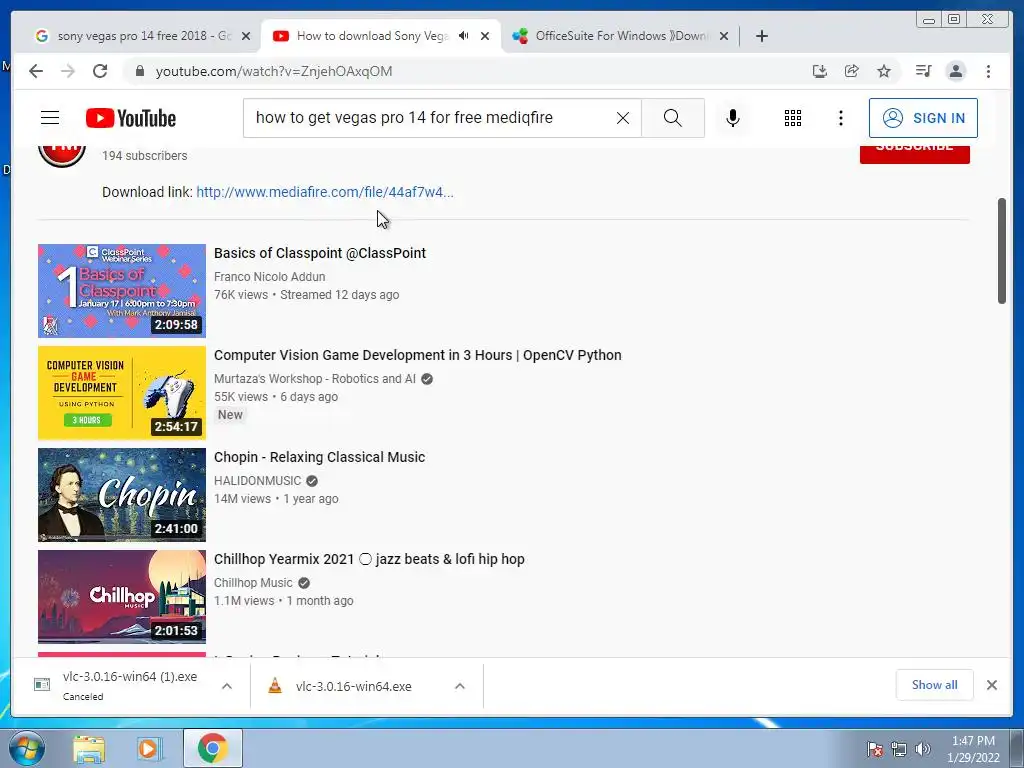The width and height of the screenshot is (1024, 768).
Task: Go back to the previous page
Action: [36, 71]
